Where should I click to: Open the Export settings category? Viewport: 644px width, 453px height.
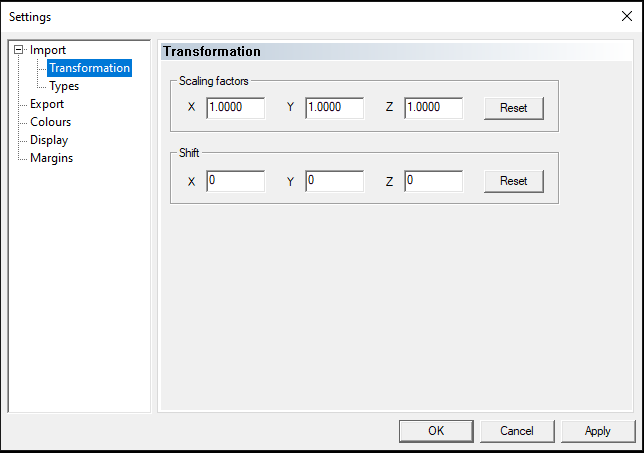click(47, 104)
